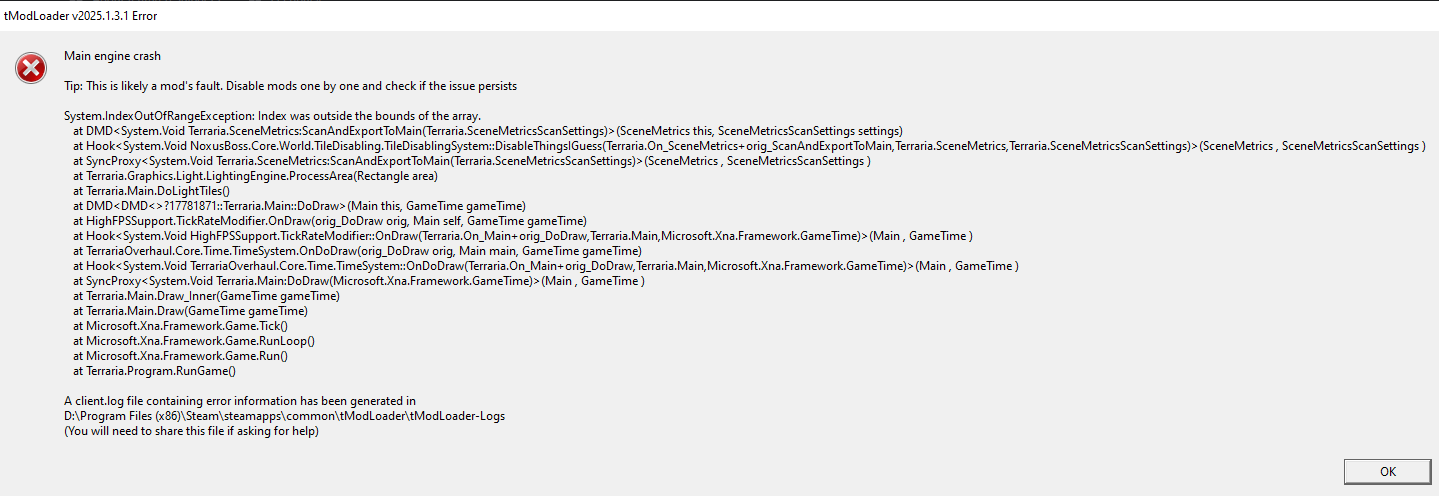Click the Microsoft.Xna.Framework.Game.Run() stack line
This screenshot has height=496, width=1439.
[180, 356]
